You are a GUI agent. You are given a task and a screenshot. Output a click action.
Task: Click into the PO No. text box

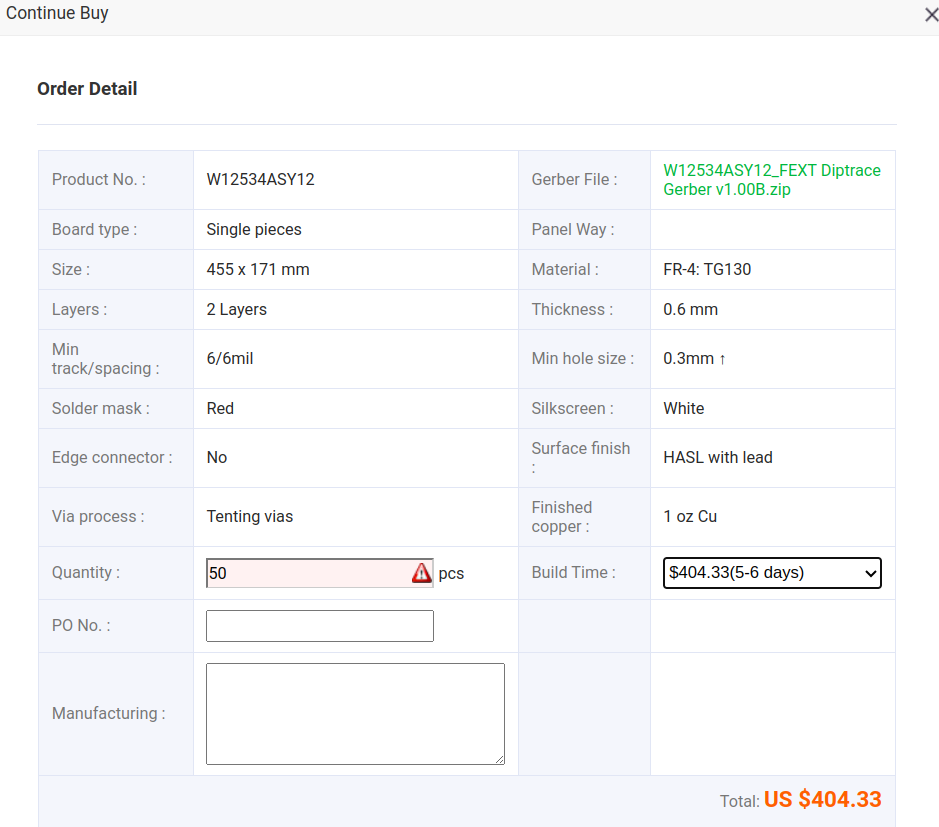pyautogui.click(x=319, y=626)
